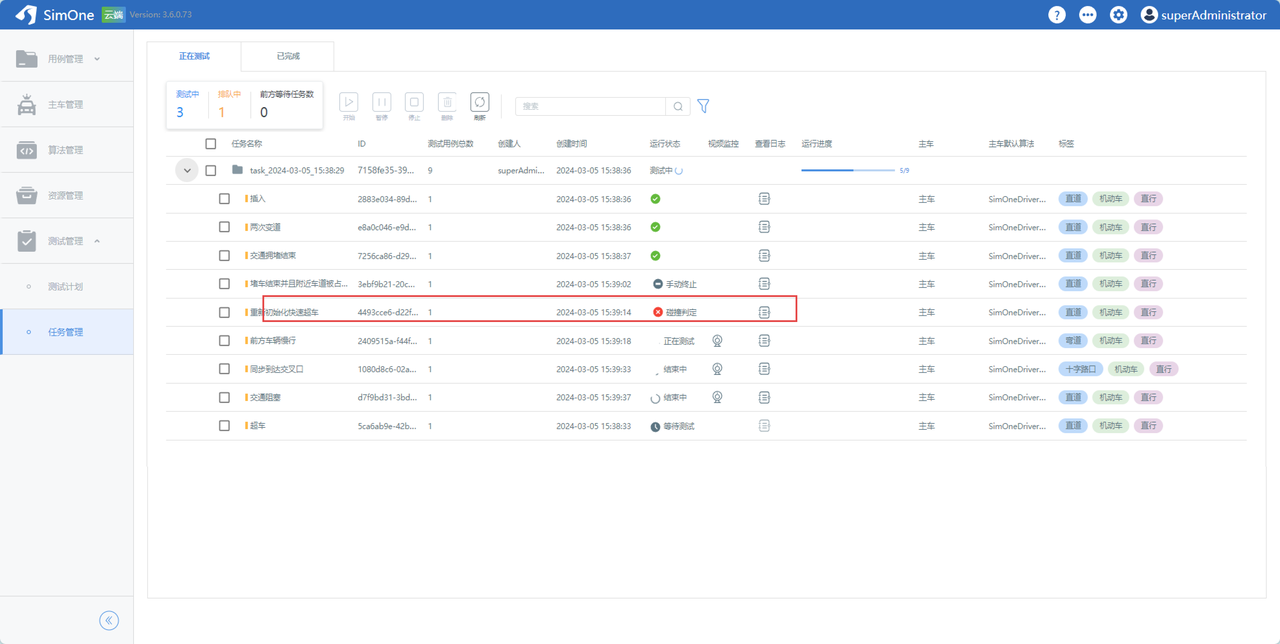
Task: View log for the 插入 task
Action: 764,199
